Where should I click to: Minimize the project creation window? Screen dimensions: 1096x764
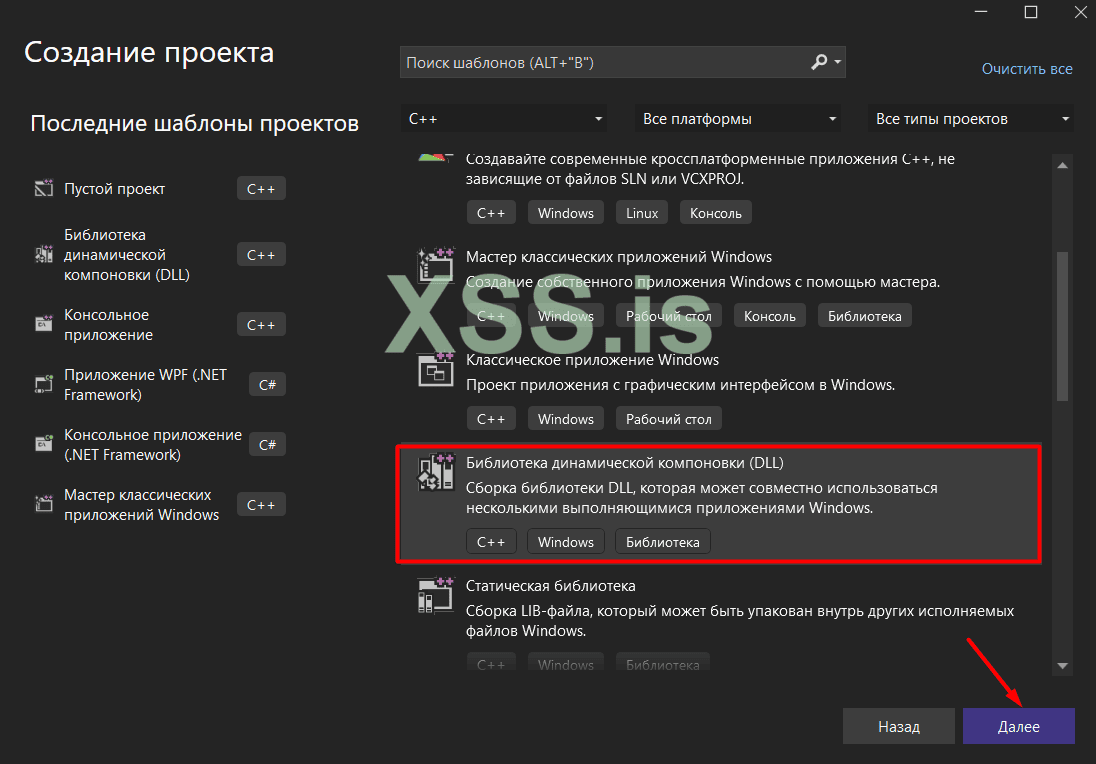point(981,12)
